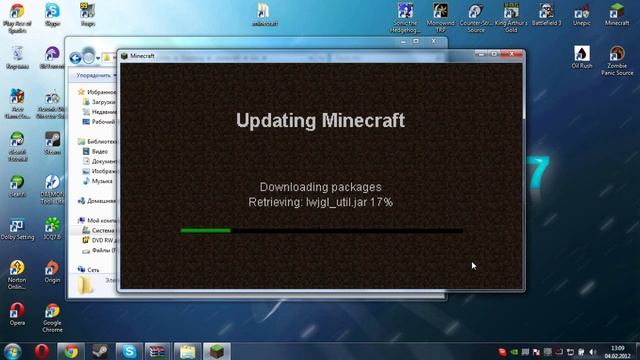The width and height of the screenshot is (640, 360).
Task: Click the Minecraft taskbar button
Action: pos(217,351)
